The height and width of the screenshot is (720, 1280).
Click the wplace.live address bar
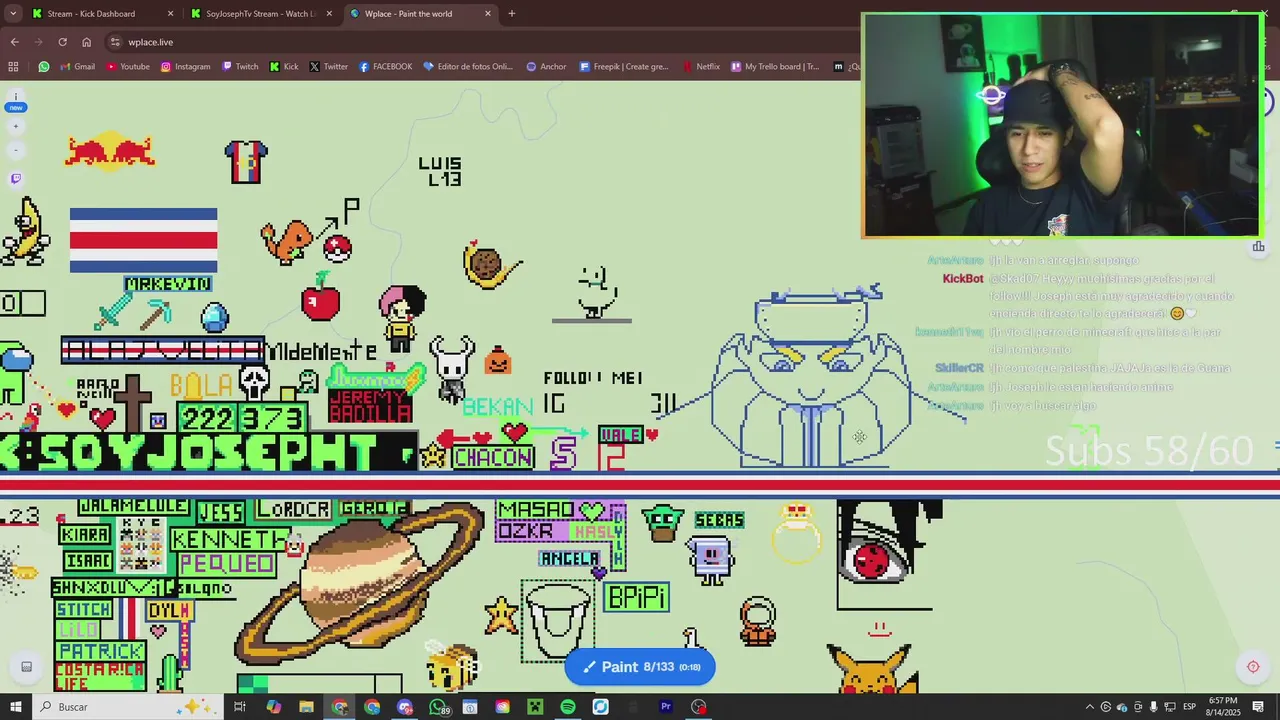[480, 42]
